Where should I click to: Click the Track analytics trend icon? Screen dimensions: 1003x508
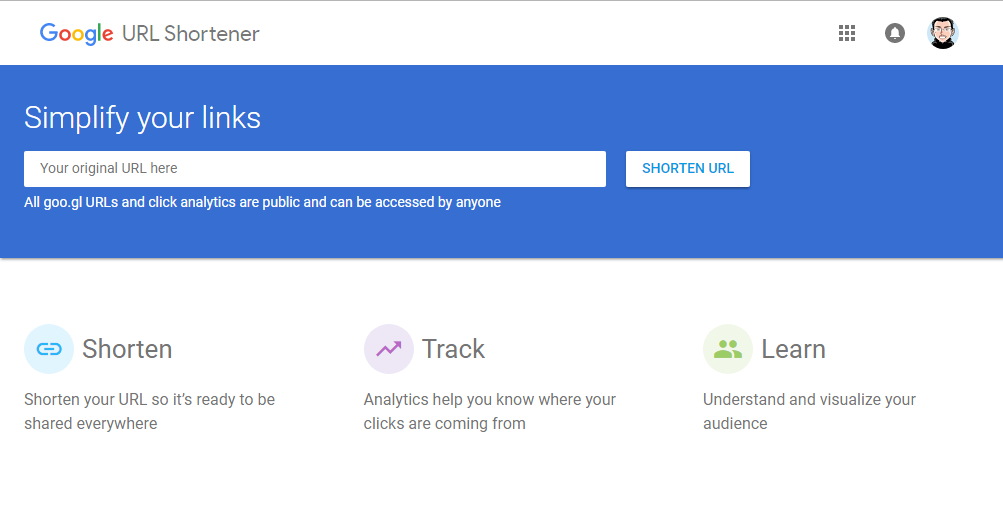point(388,349)
